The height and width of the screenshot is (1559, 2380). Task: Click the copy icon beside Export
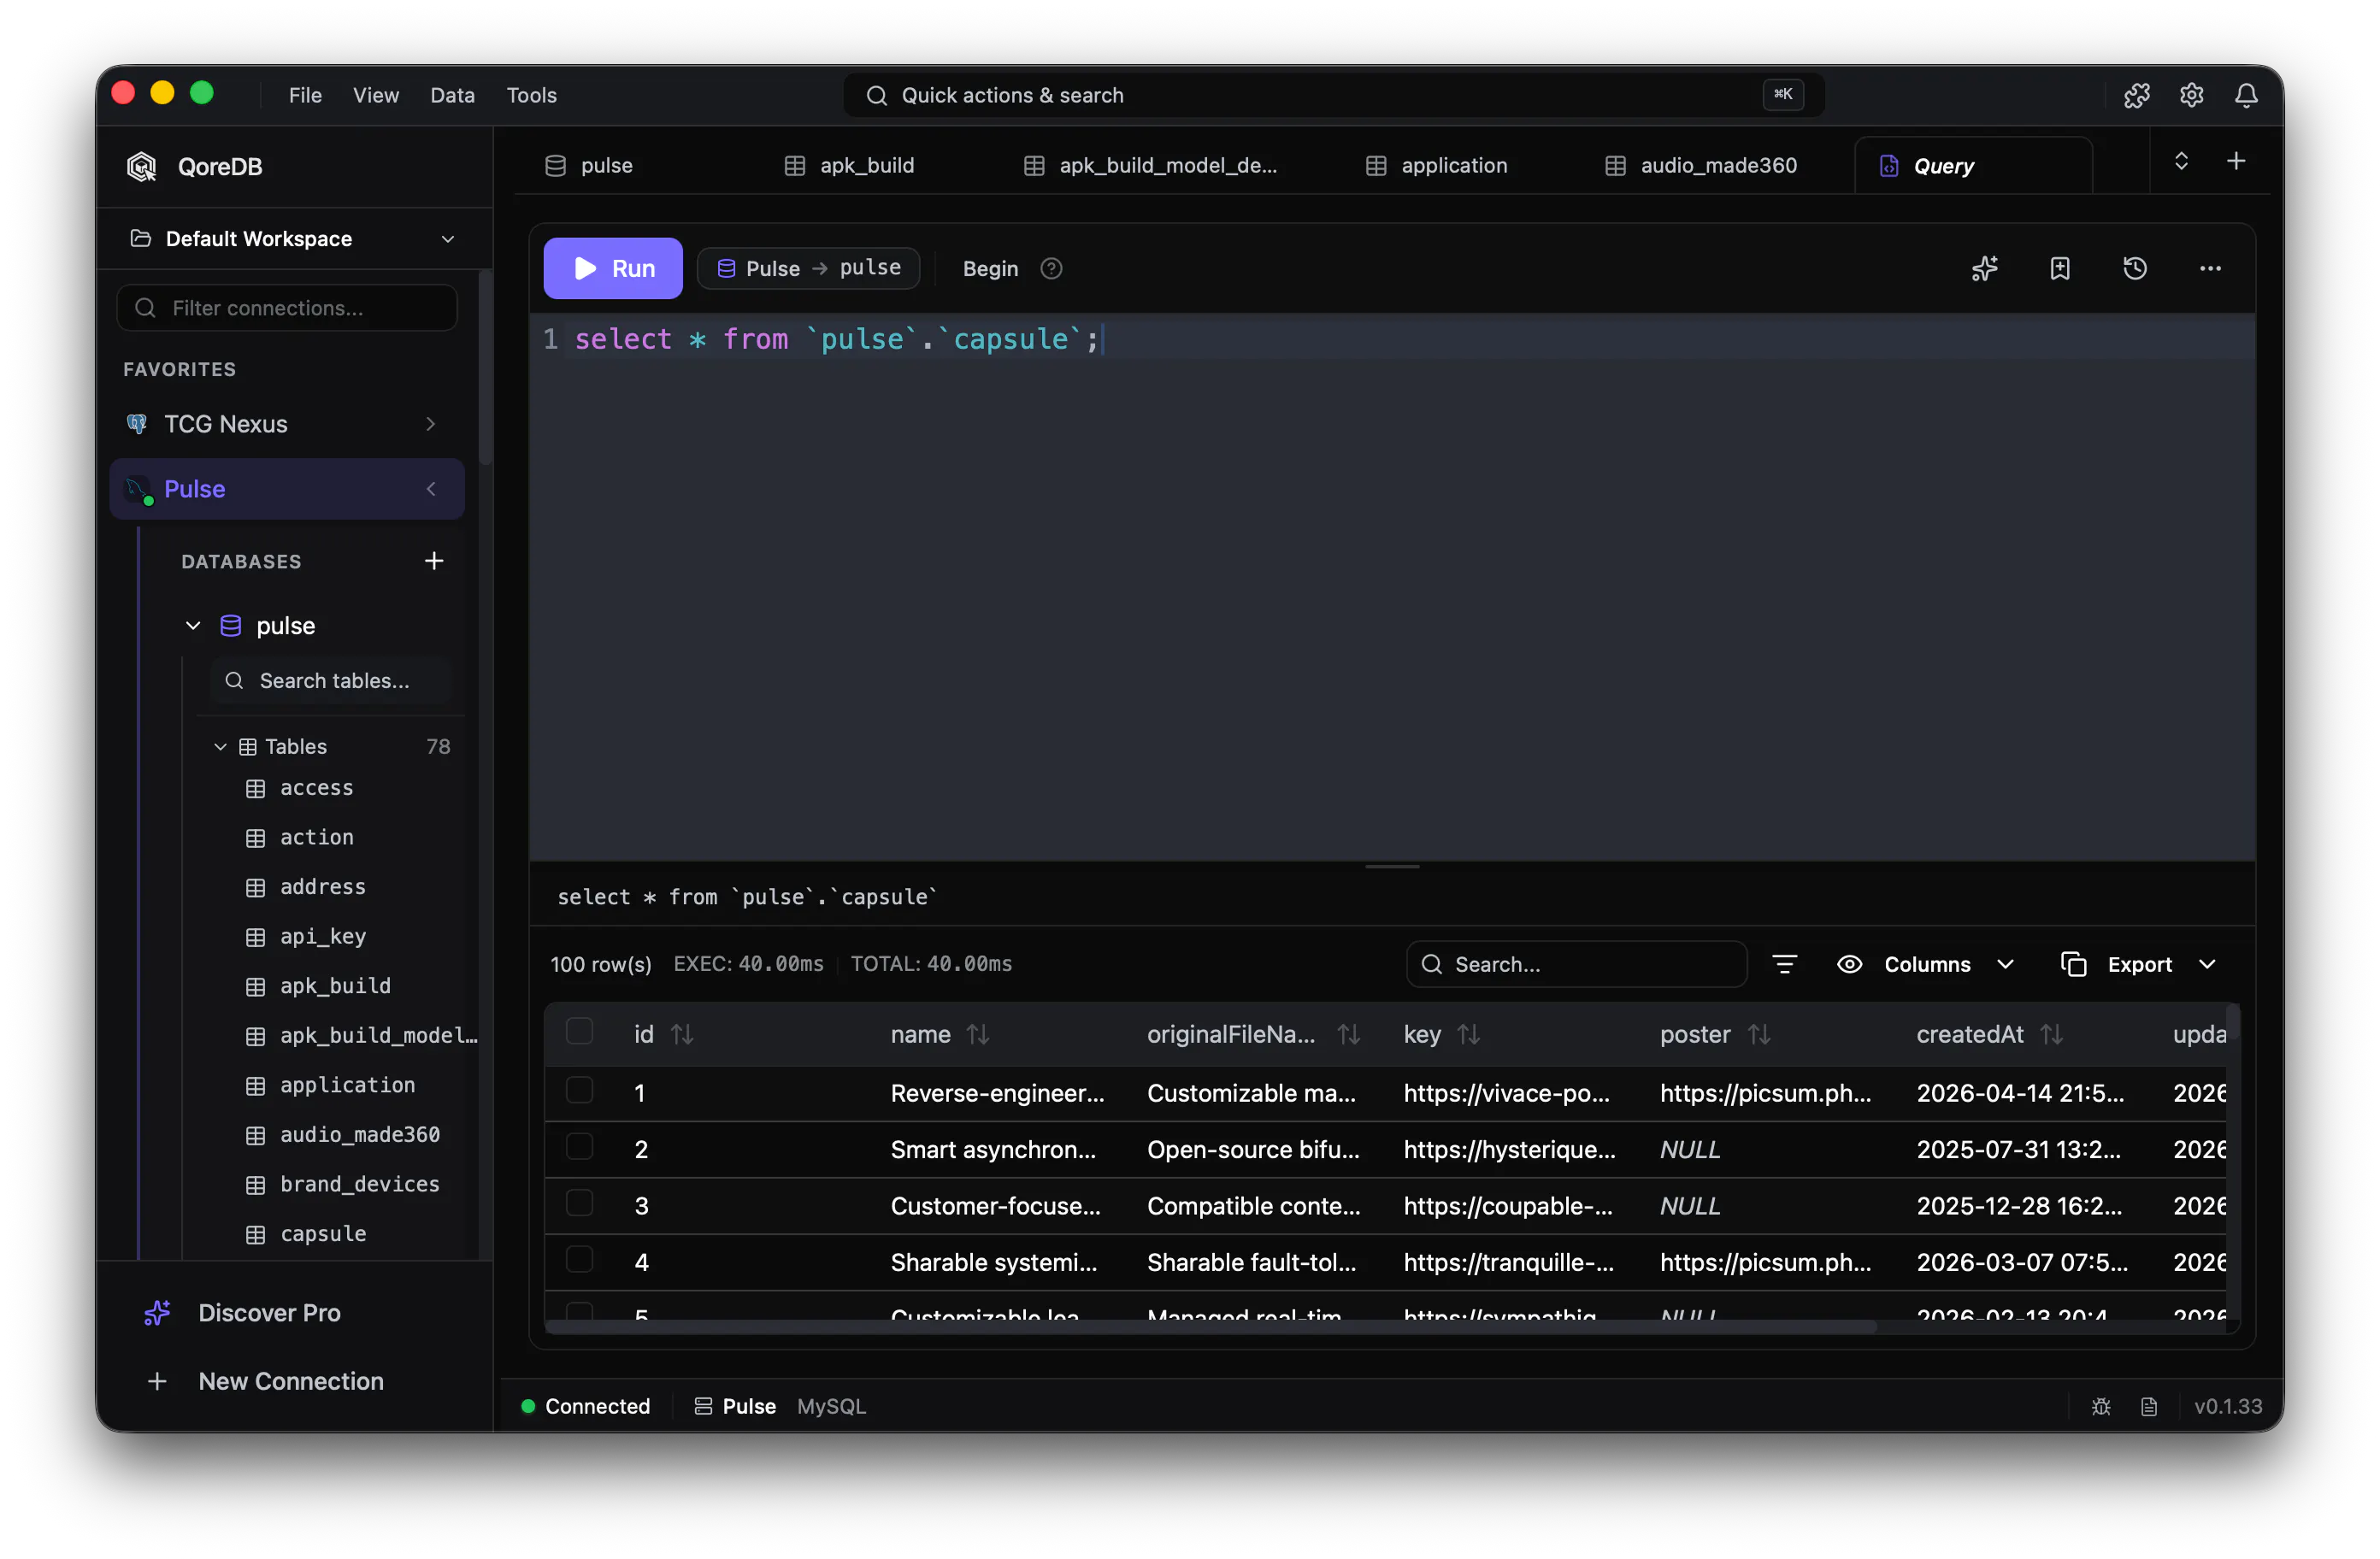[x=2074, y=964]
